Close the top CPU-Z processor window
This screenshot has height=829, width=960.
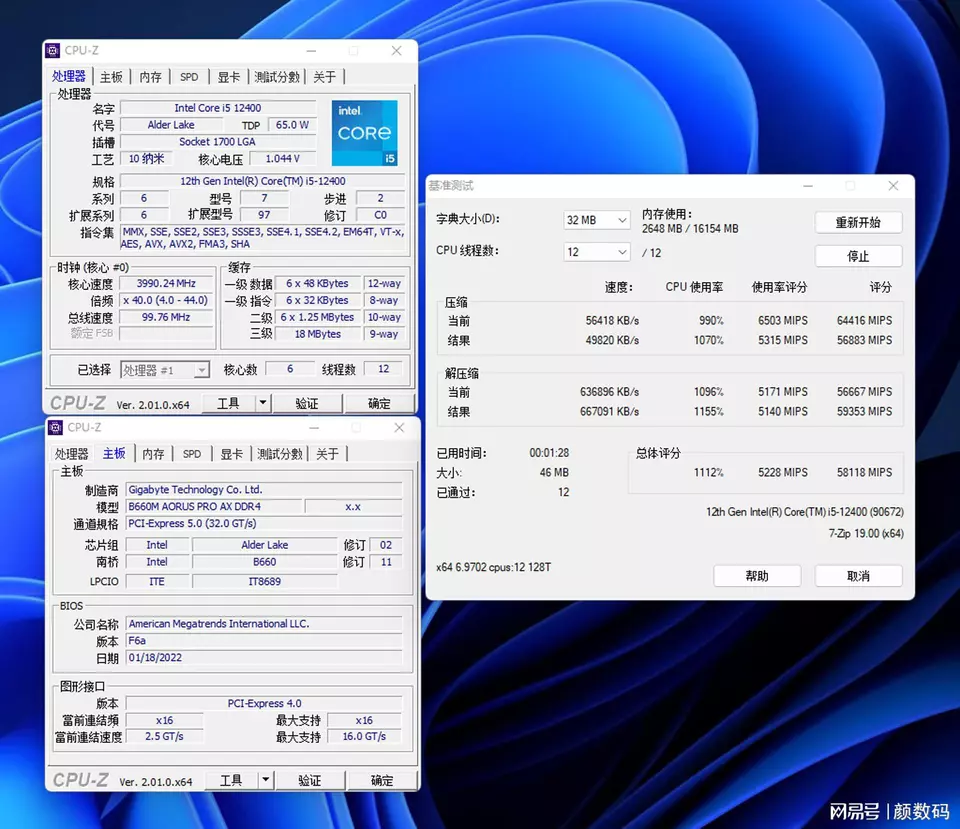tap(397, 51)
